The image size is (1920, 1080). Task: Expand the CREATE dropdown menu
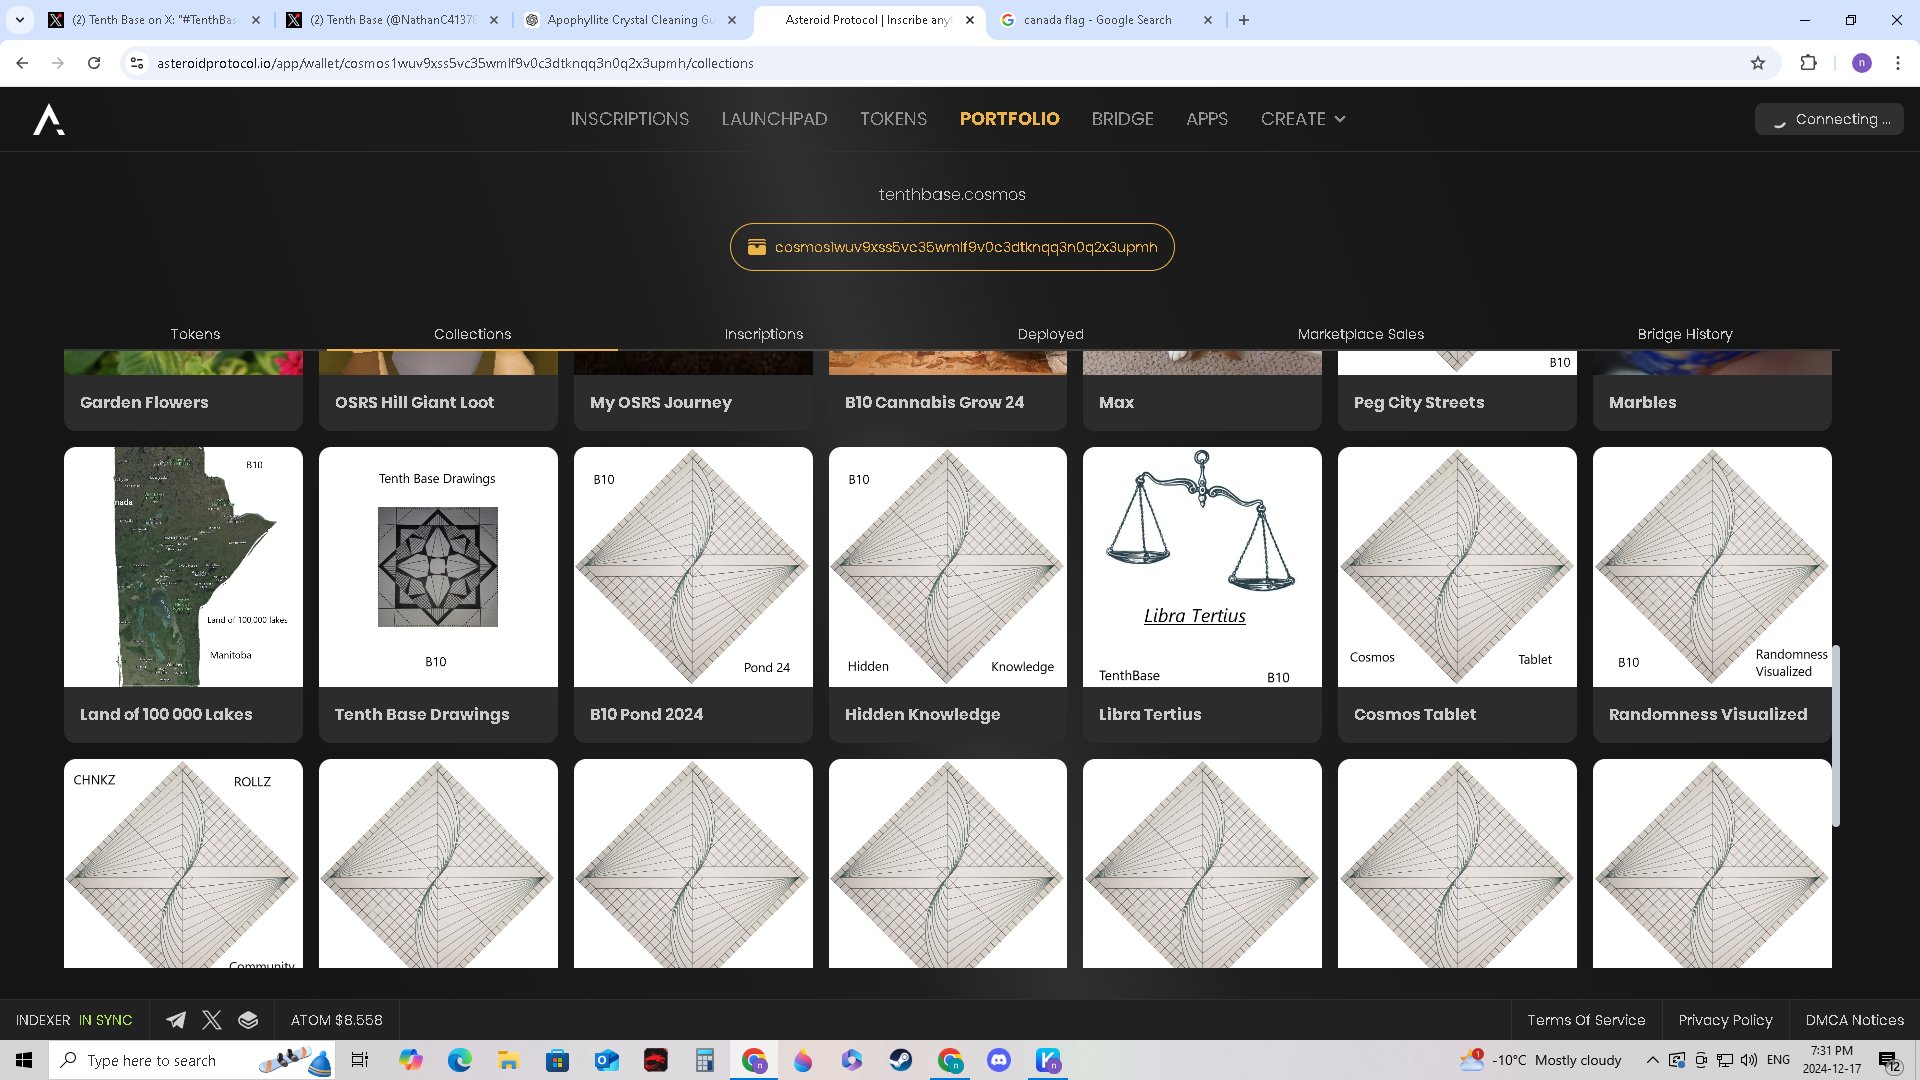coord(1302,119)
